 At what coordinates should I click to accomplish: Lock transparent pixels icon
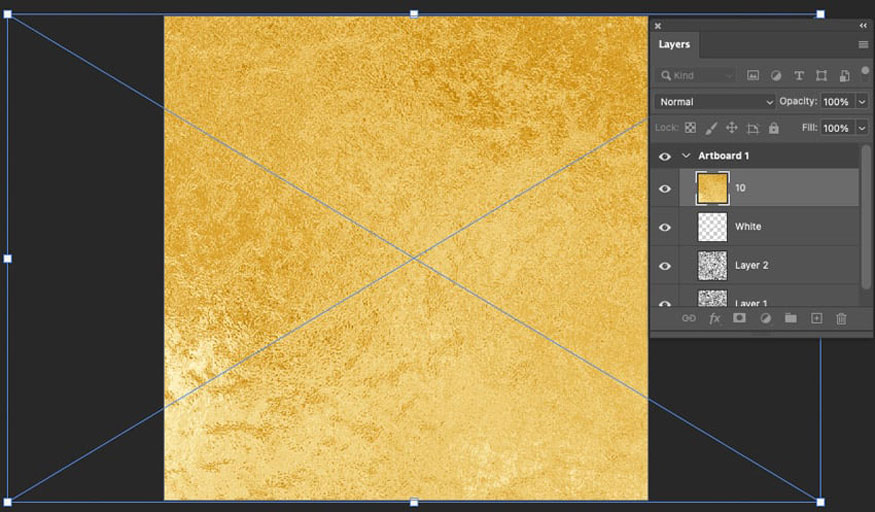coord(690,128)
